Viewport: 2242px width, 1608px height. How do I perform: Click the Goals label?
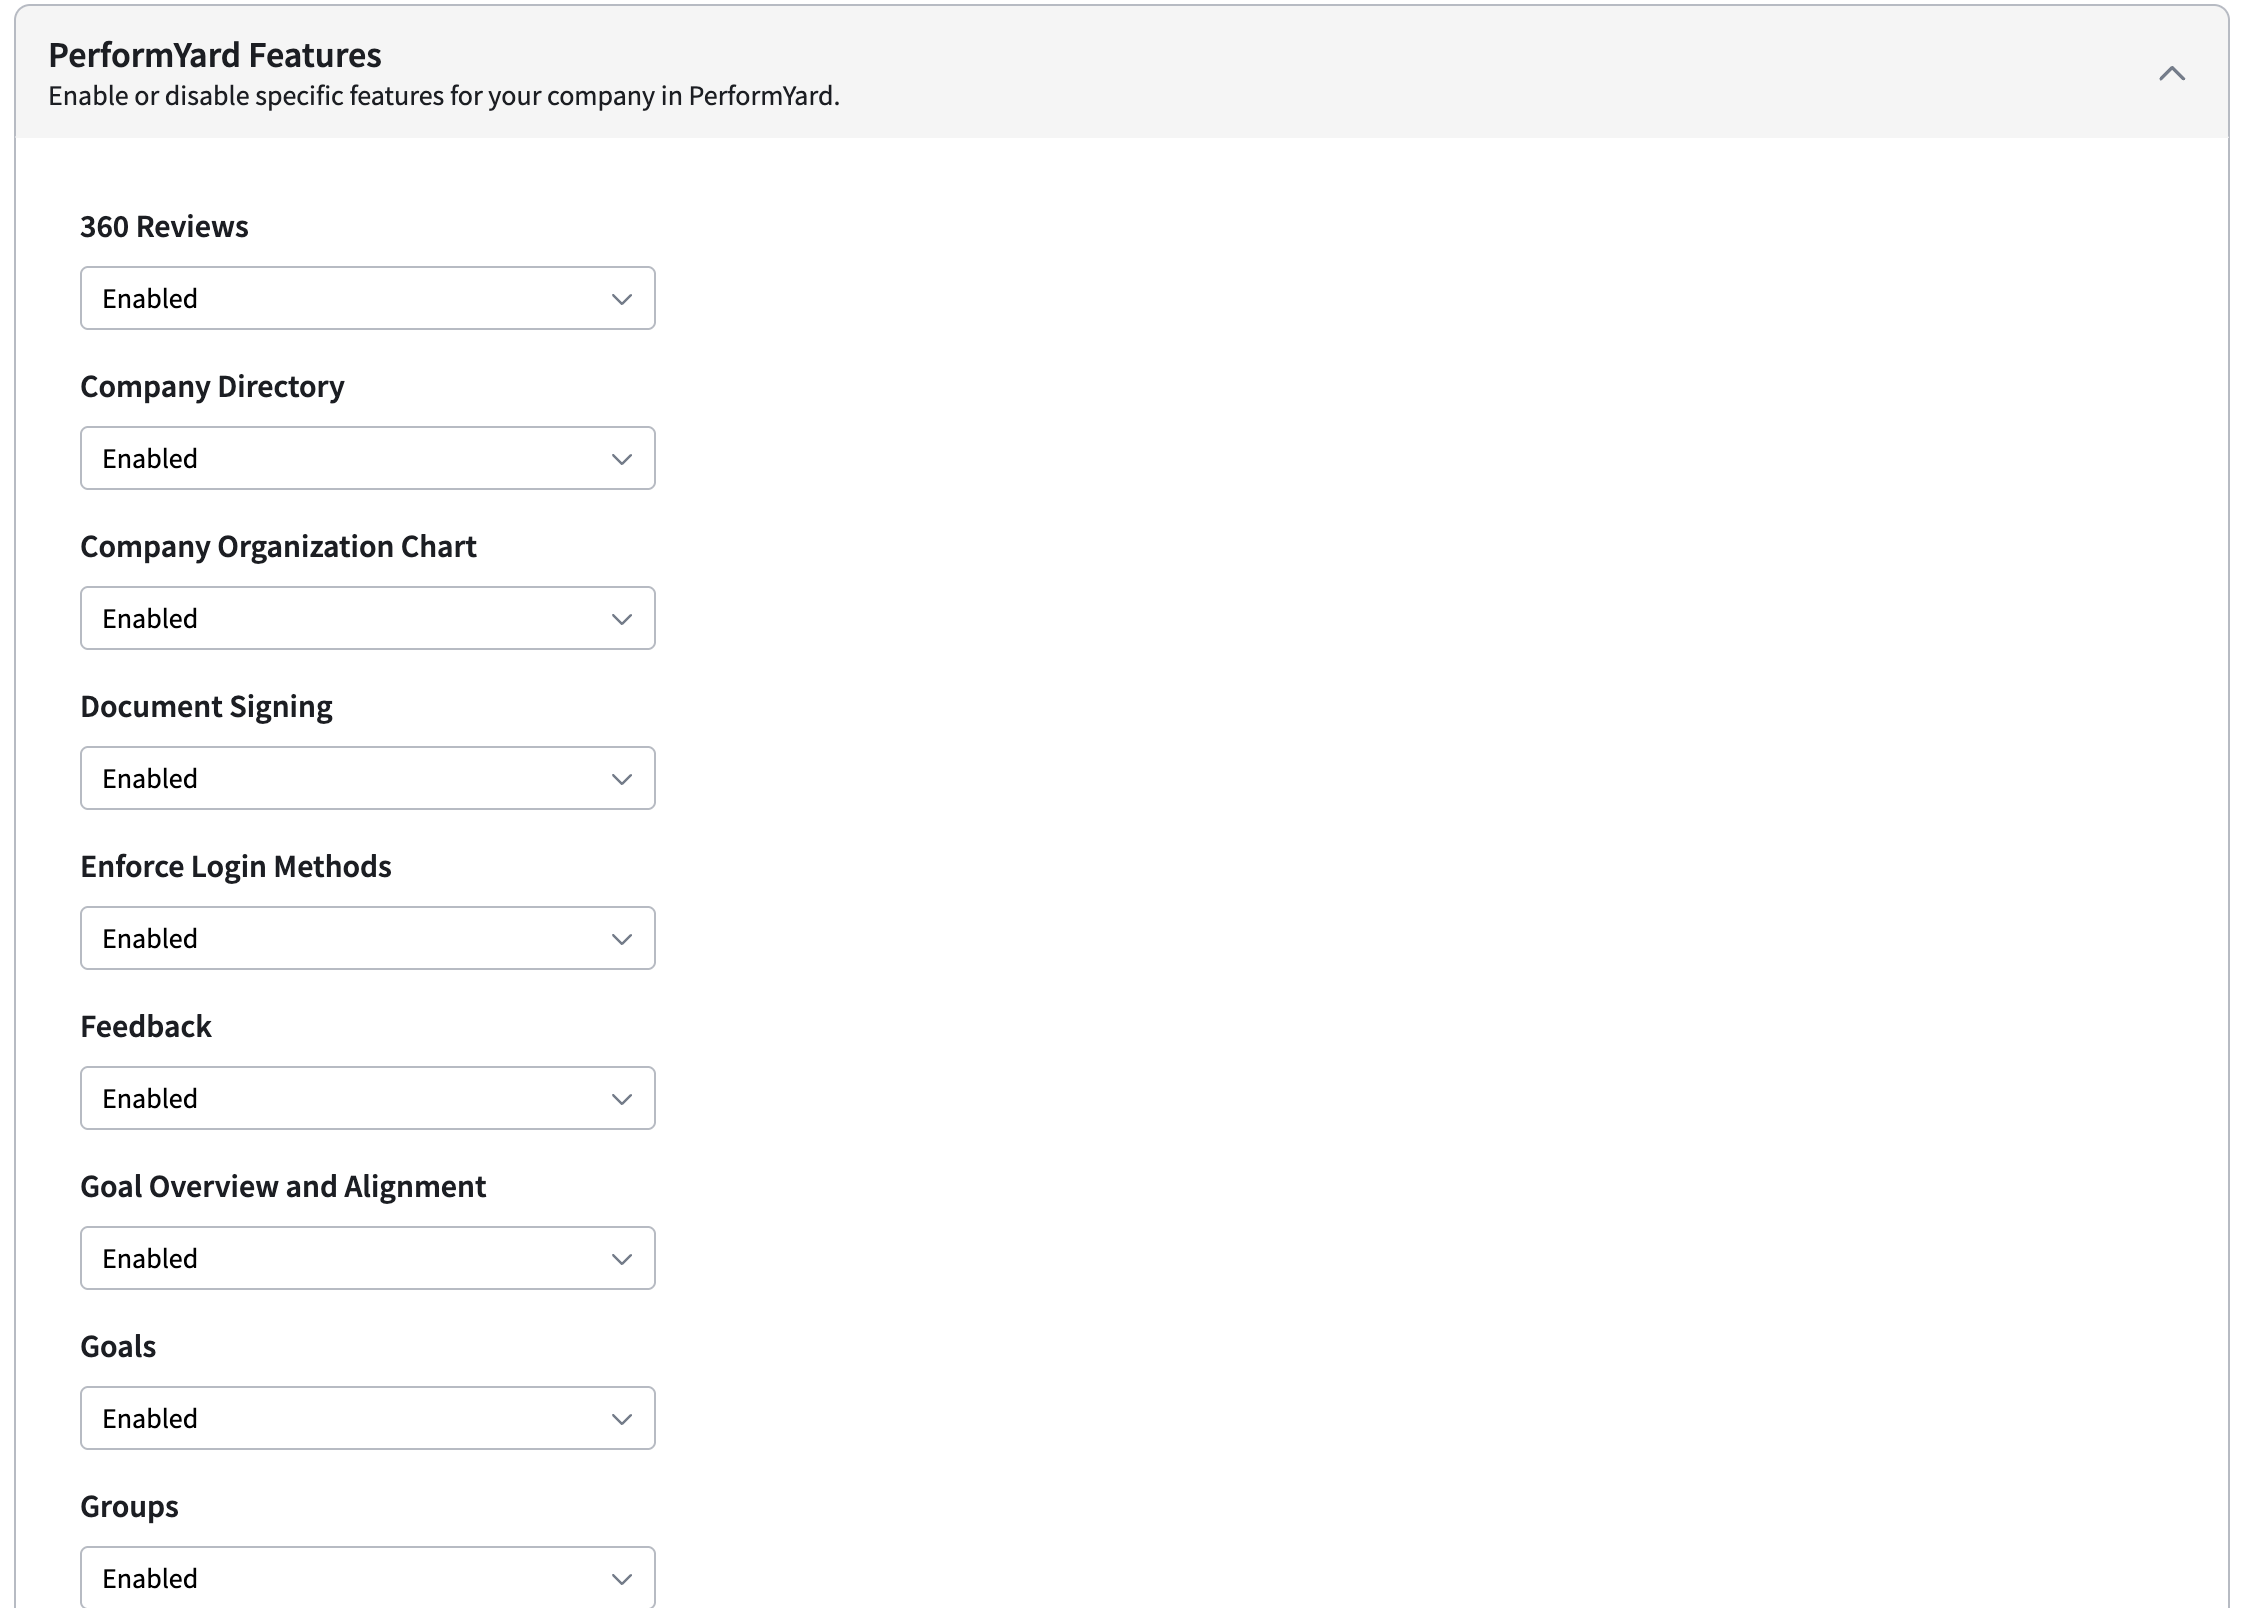coord(118,1347)
